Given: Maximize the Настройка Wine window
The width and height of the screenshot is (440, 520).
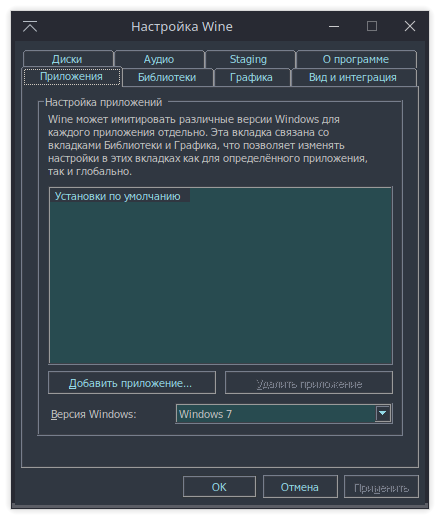Looking at the screenshot, I should click(x=372, y=26).
